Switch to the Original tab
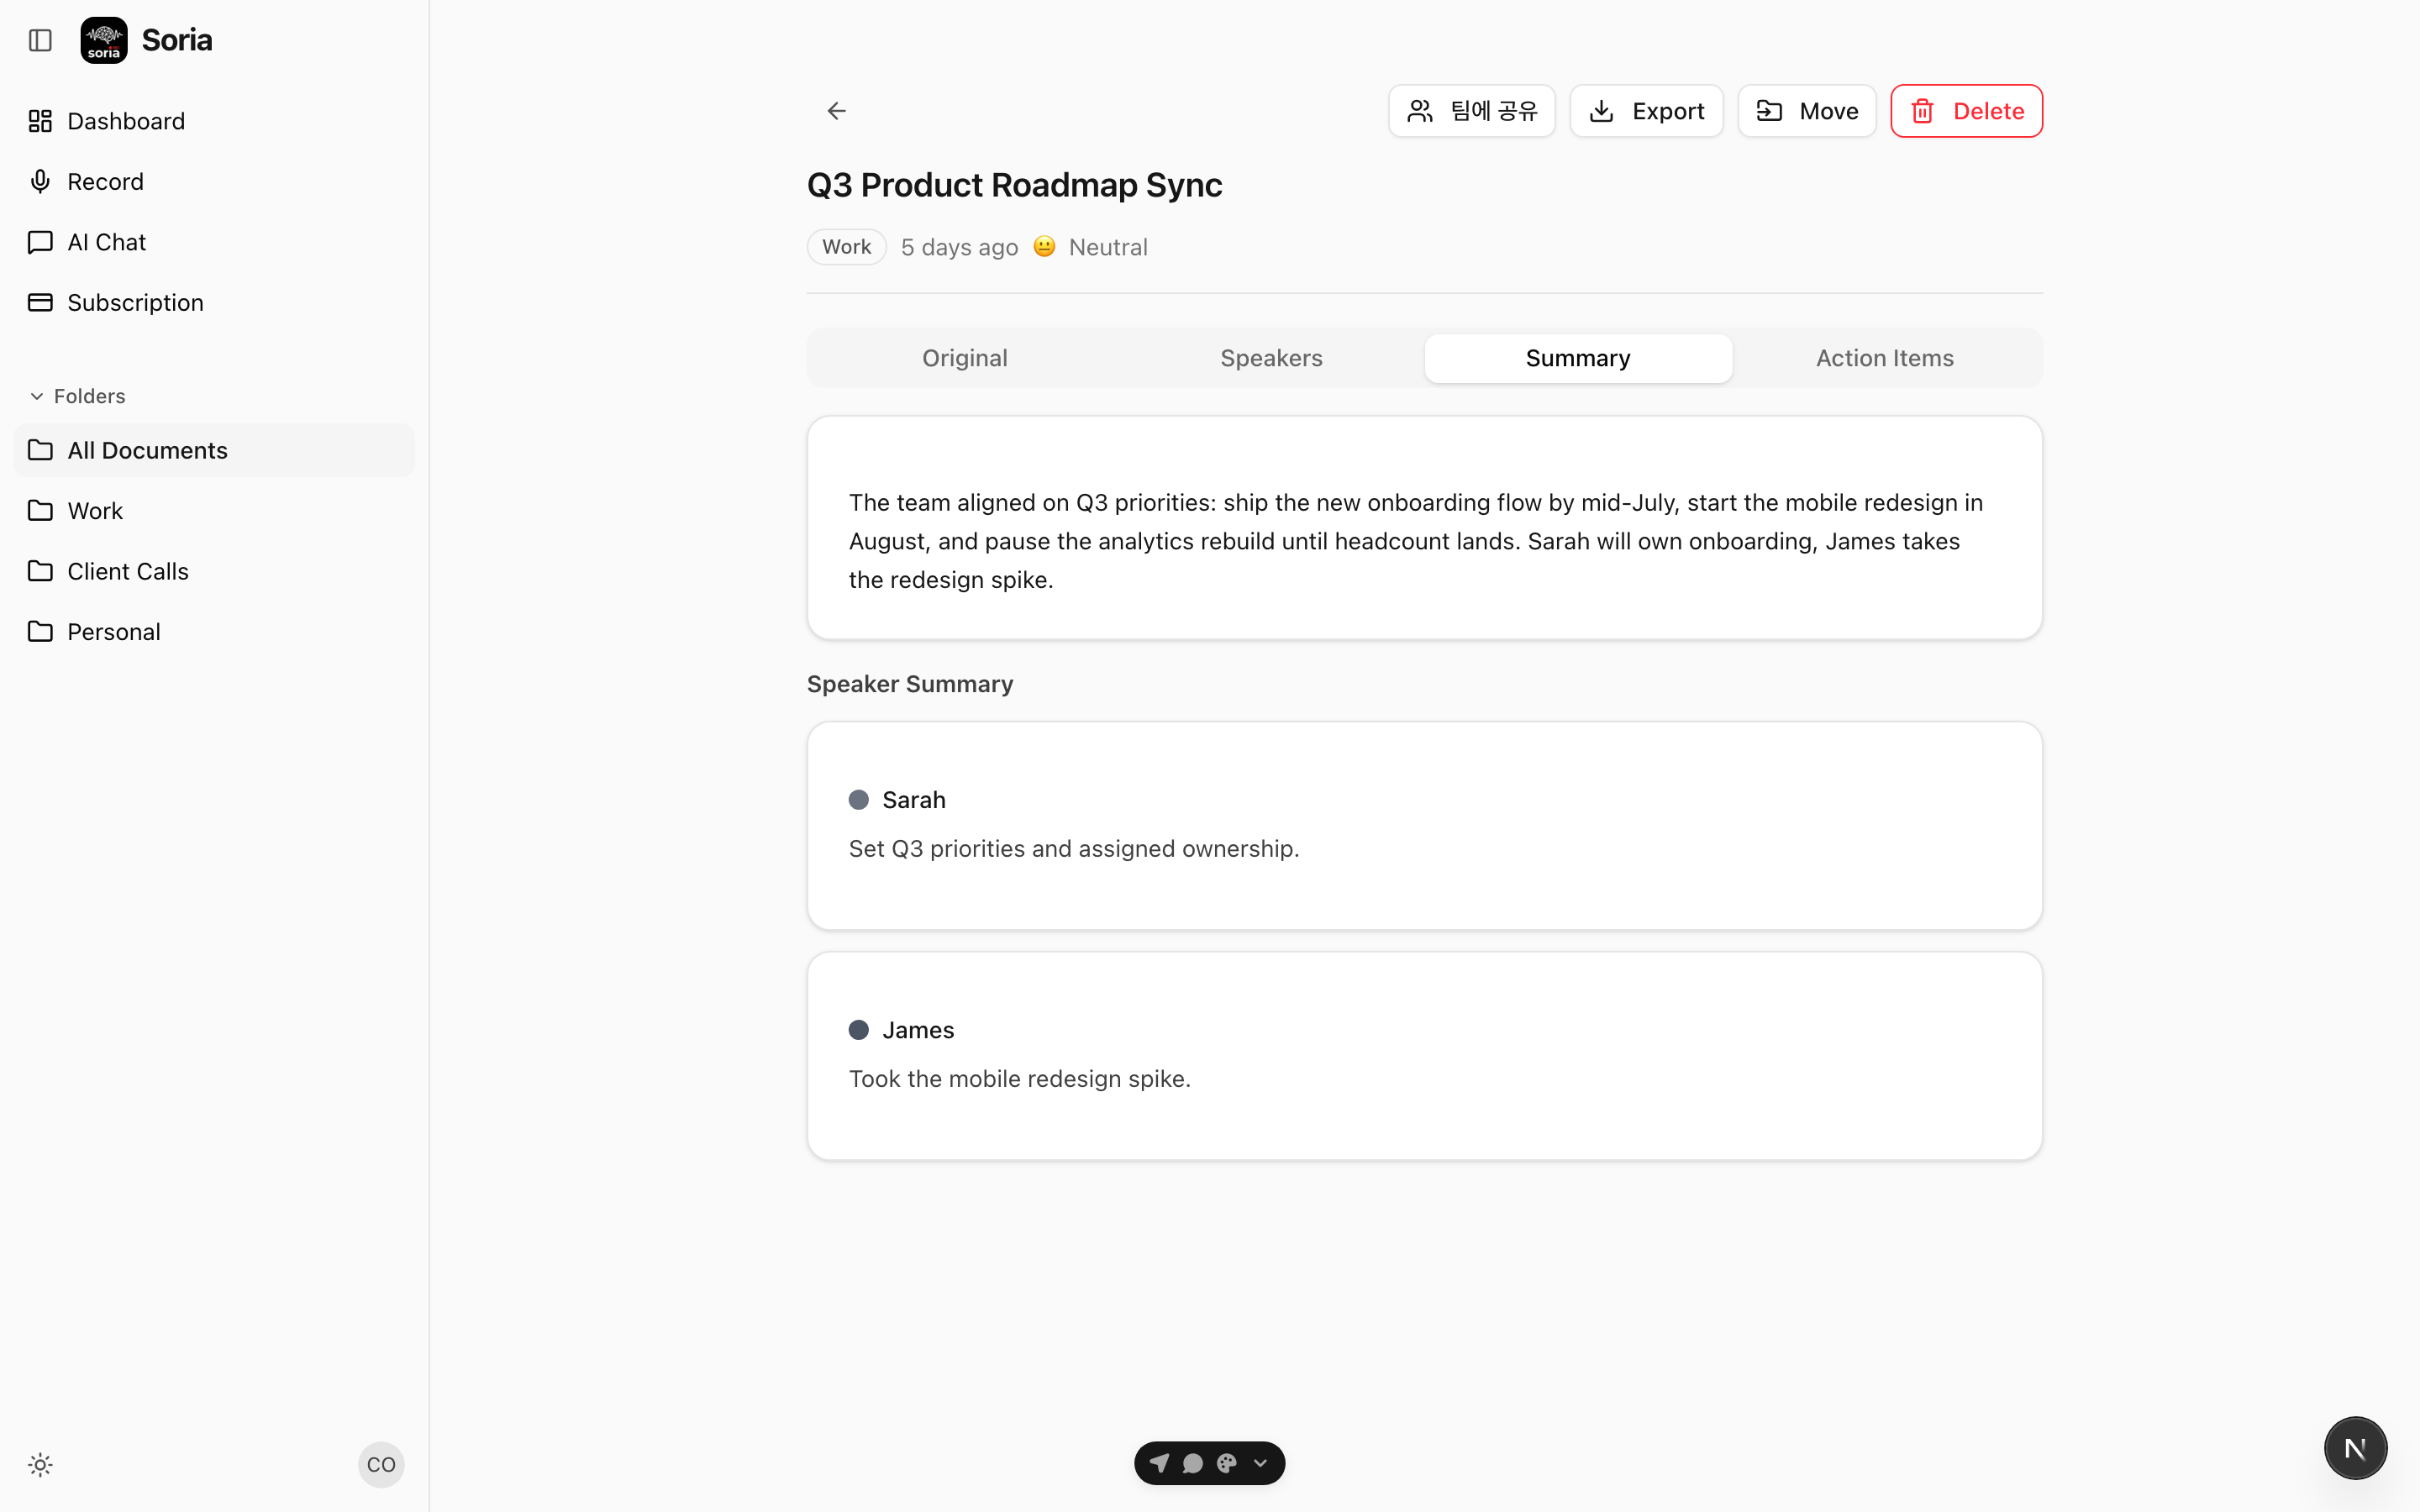2420x1512 pixels. tap(964, 358)
